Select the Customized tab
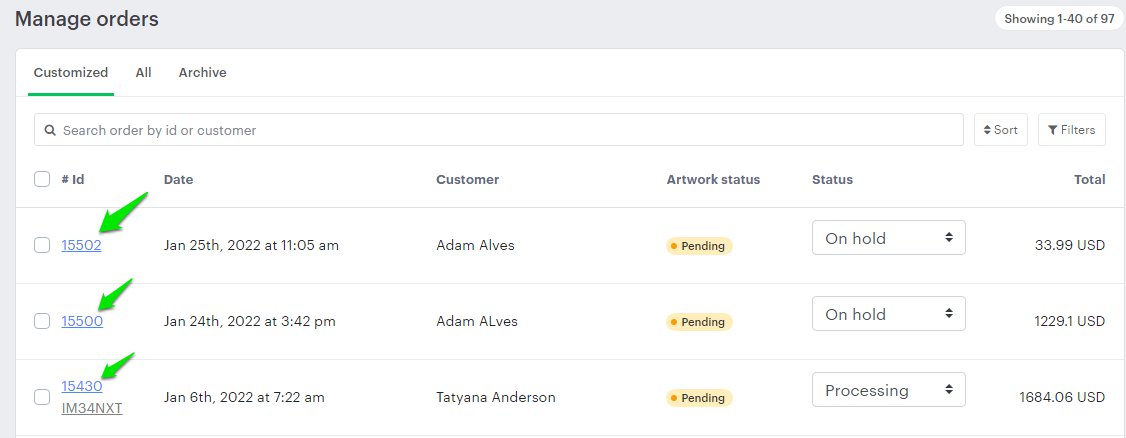The image size is (1126, 438). (71, 73)
